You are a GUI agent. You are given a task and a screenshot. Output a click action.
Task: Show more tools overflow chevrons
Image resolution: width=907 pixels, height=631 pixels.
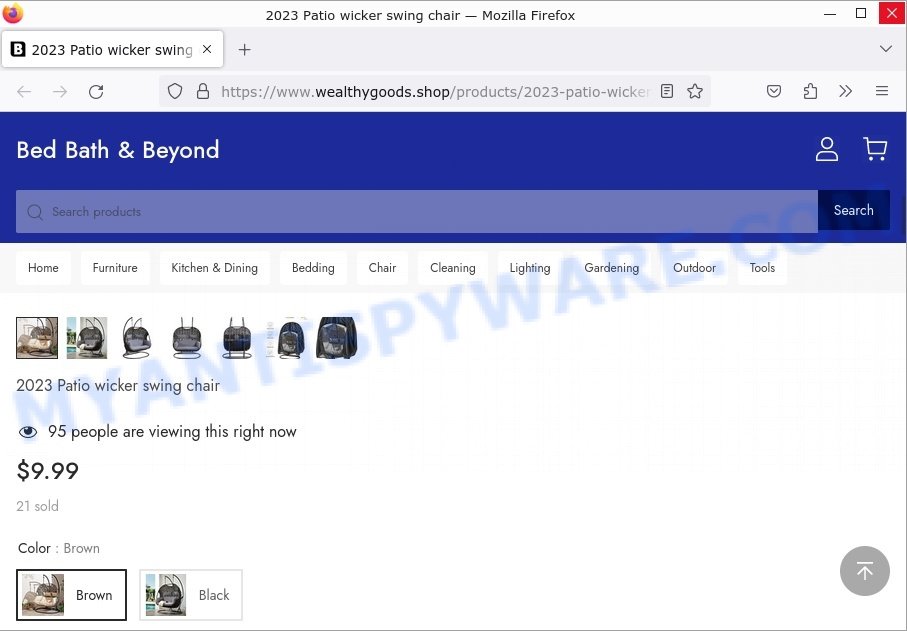click(x=846, y=91)
